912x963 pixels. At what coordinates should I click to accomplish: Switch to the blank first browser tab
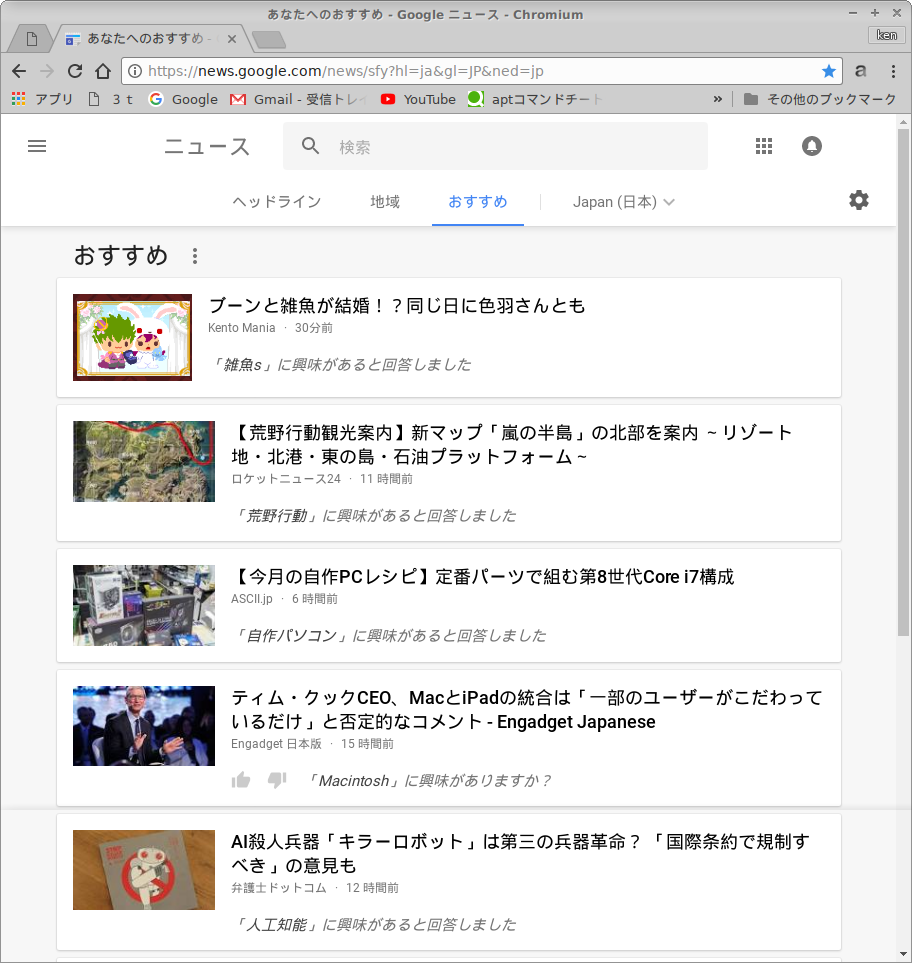coord(32,39)
